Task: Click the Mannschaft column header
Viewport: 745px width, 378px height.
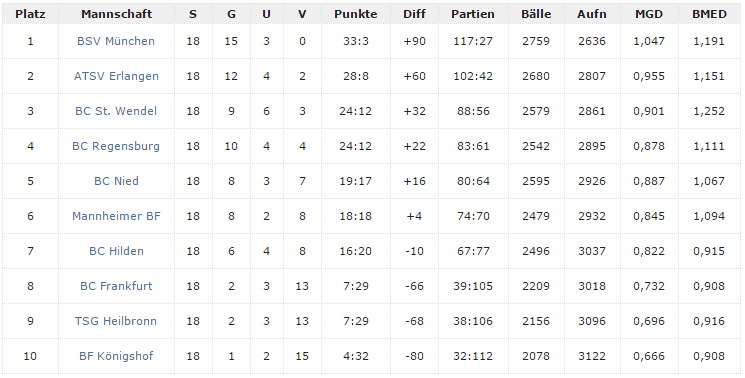Action: [x=116, y=14]
